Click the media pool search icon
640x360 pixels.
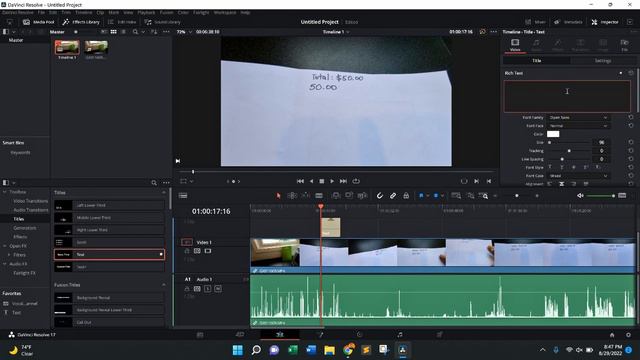point(135,32)
